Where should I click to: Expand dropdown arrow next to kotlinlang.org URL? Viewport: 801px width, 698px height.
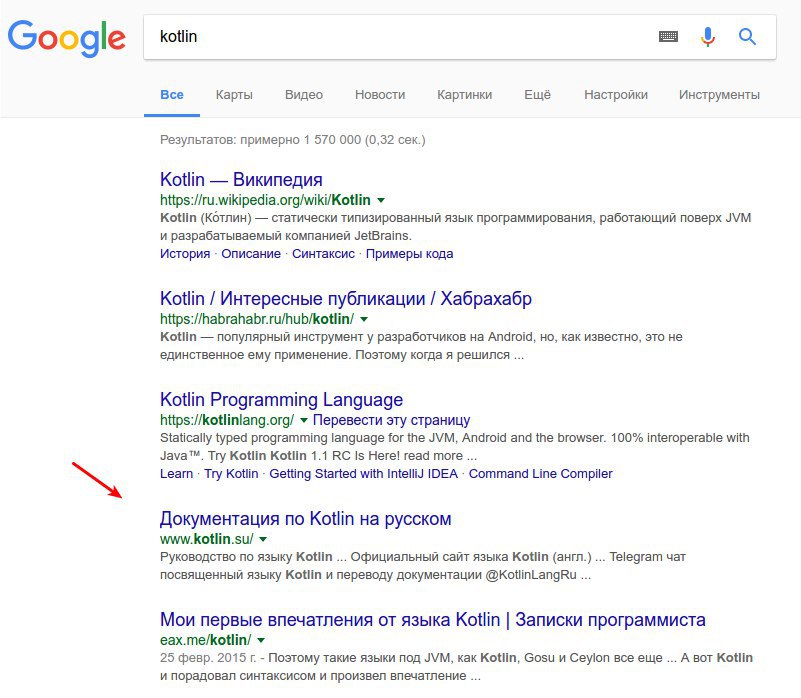(303, 420)
